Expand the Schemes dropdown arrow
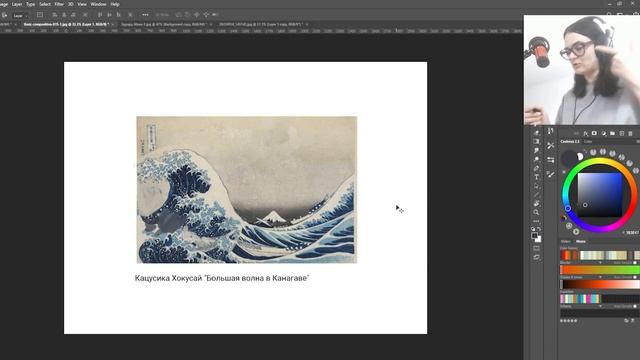The height and width of the screenshot is (360, 640). click(x=600, y=306)
